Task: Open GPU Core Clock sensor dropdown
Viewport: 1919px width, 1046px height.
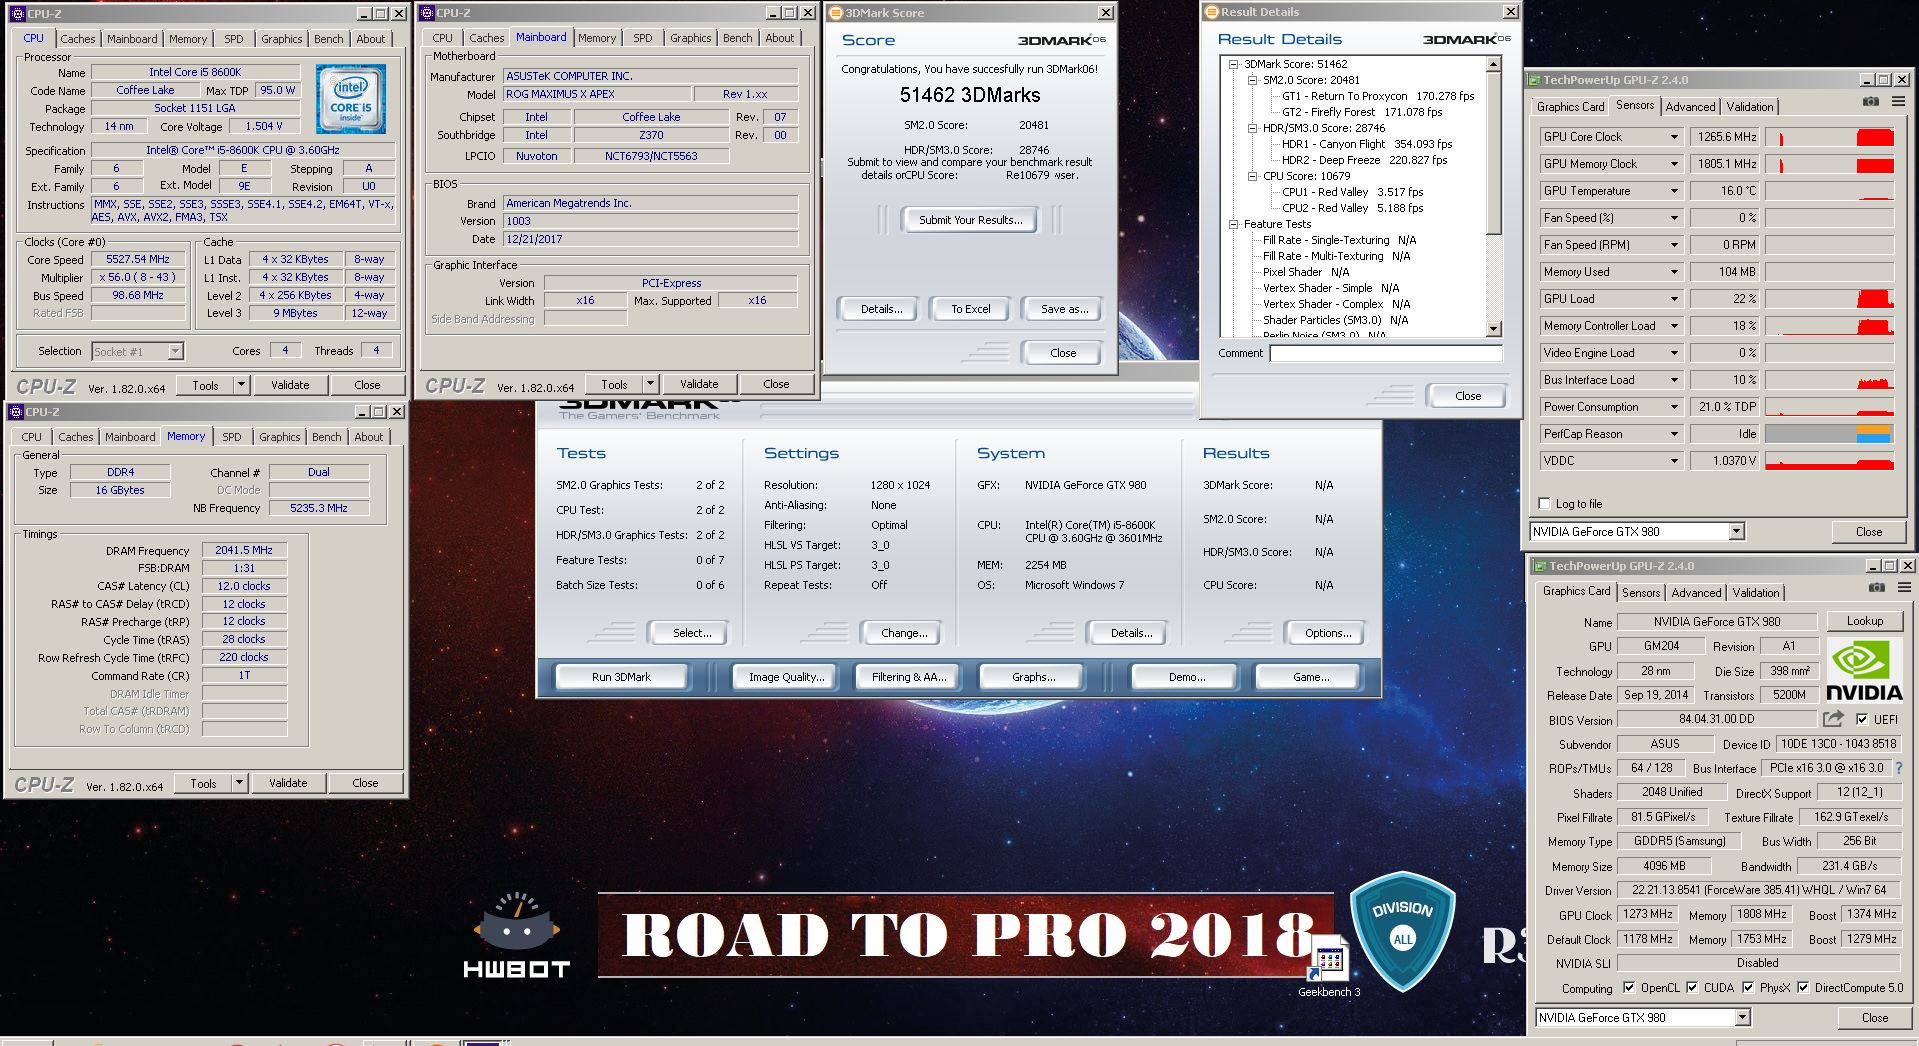Action: [1674, 137]
